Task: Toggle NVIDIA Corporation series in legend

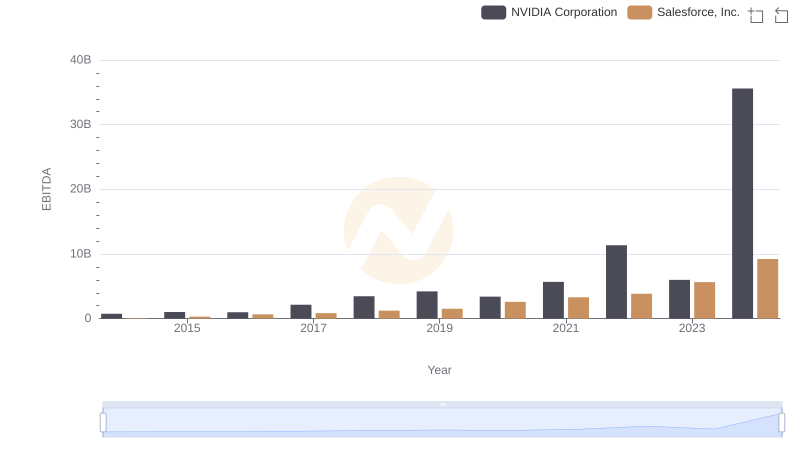Action: [x=549, y=12]
